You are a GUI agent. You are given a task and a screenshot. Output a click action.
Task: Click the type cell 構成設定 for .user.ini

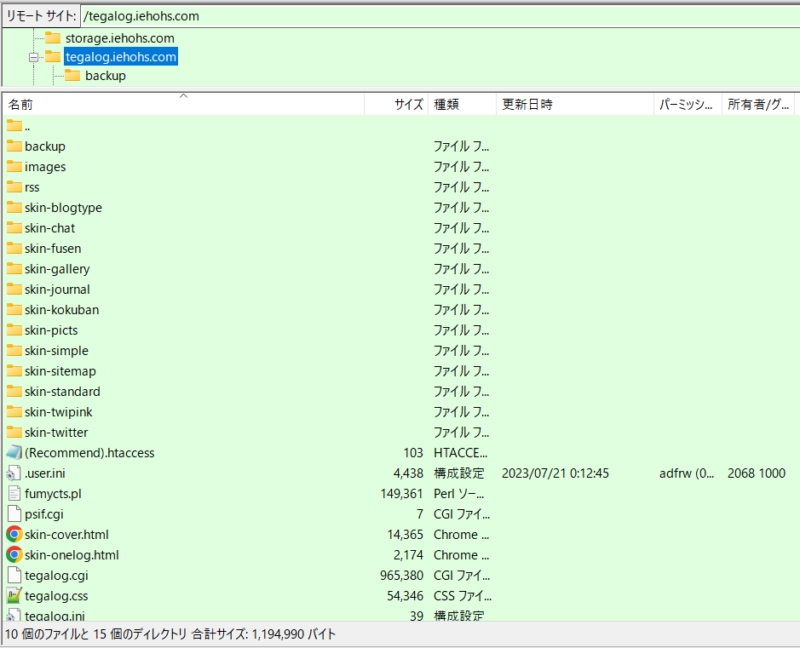459,473
